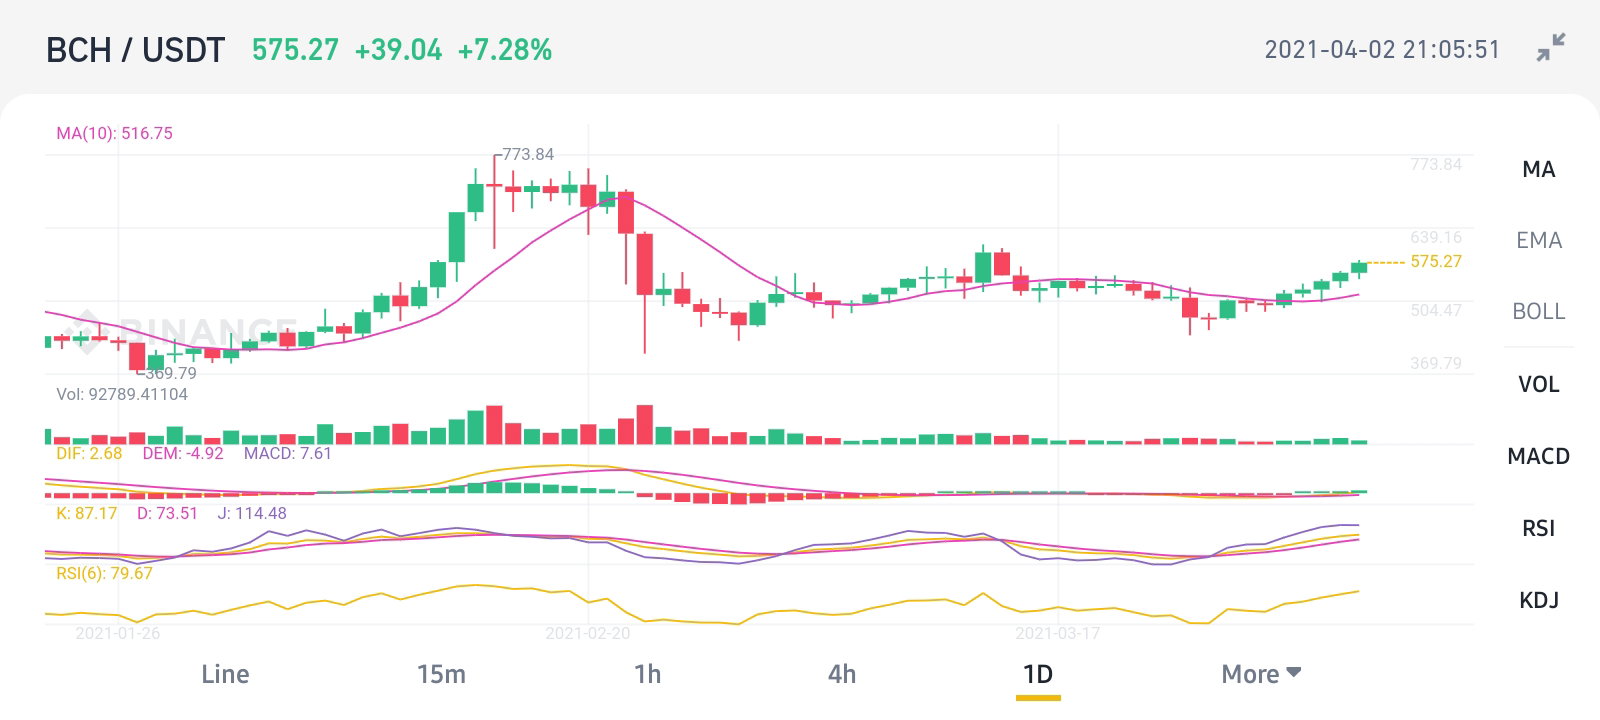
Task: Click the MACD: 7.61 value
Action: tap(288, 453)
